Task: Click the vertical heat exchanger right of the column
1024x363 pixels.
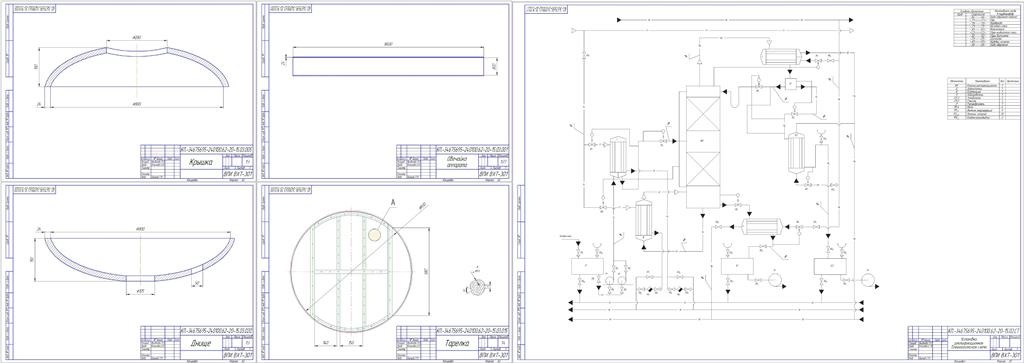Action: [797, 154]
